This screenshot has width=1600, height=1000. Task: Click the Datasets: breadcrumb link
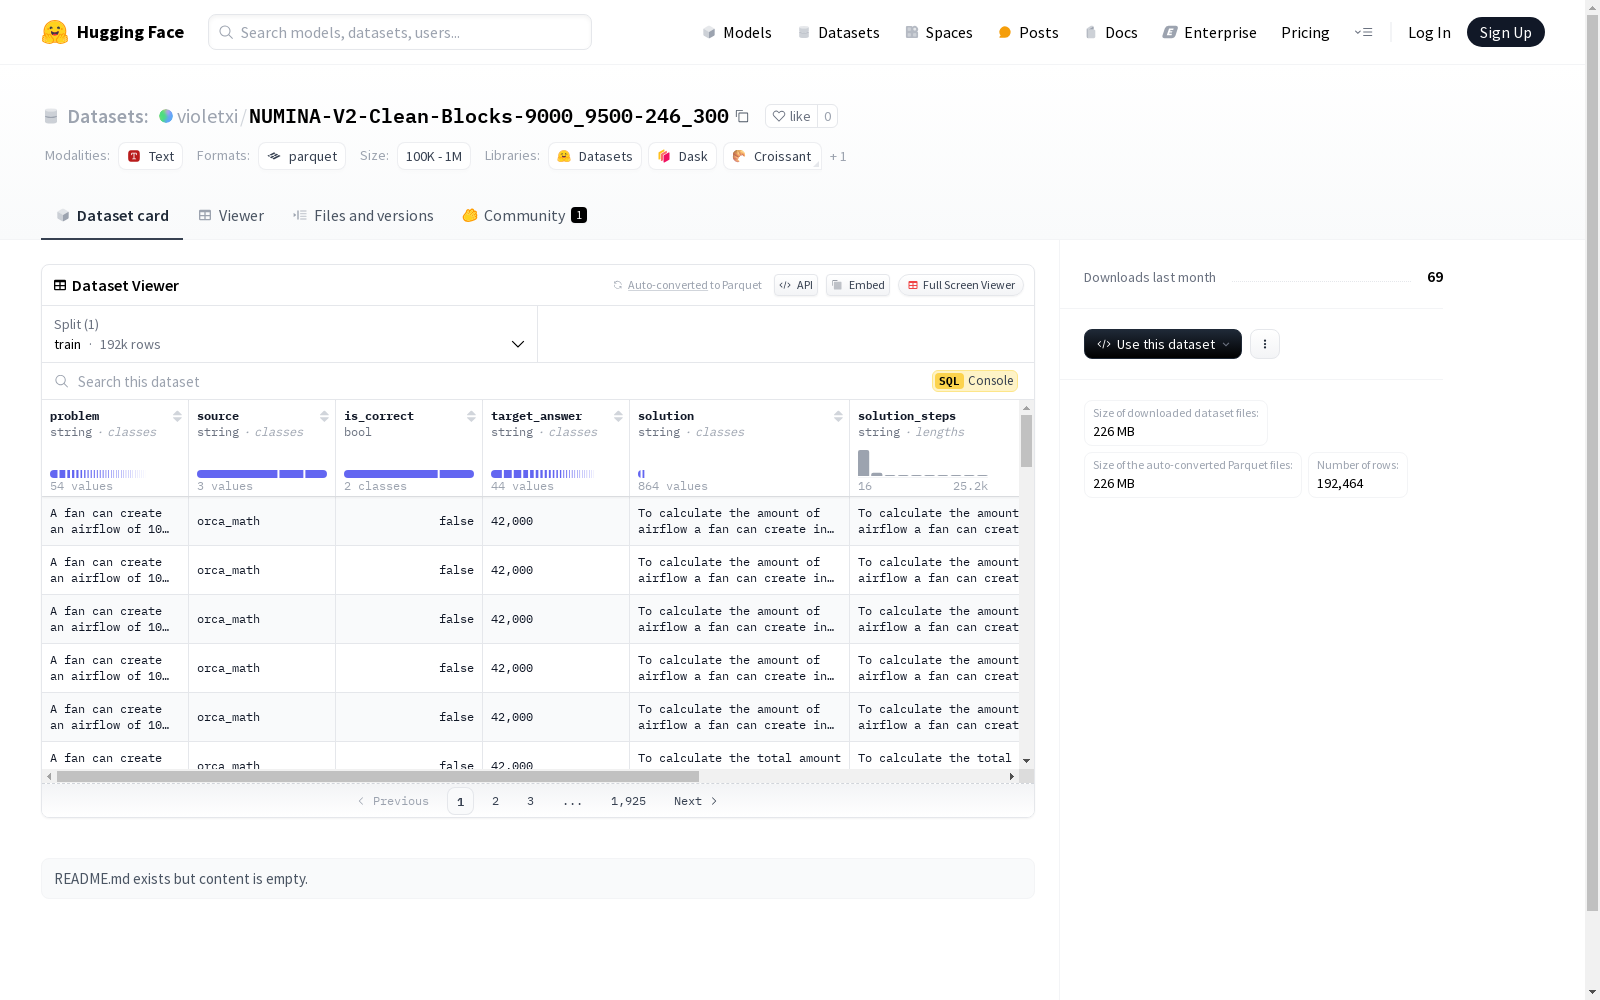[107, 116]
